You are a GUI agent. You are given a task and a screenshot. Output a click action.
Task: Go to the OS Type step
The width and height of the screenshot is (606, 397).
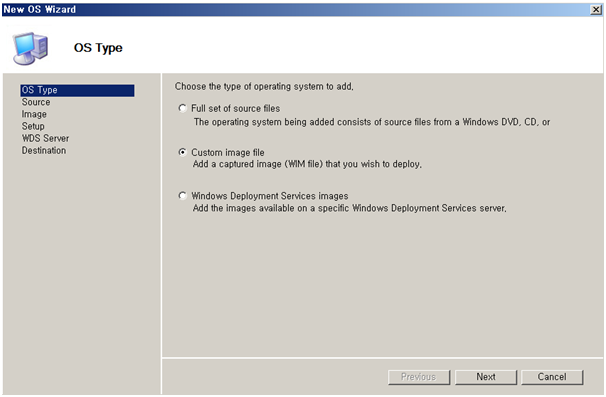77,90
